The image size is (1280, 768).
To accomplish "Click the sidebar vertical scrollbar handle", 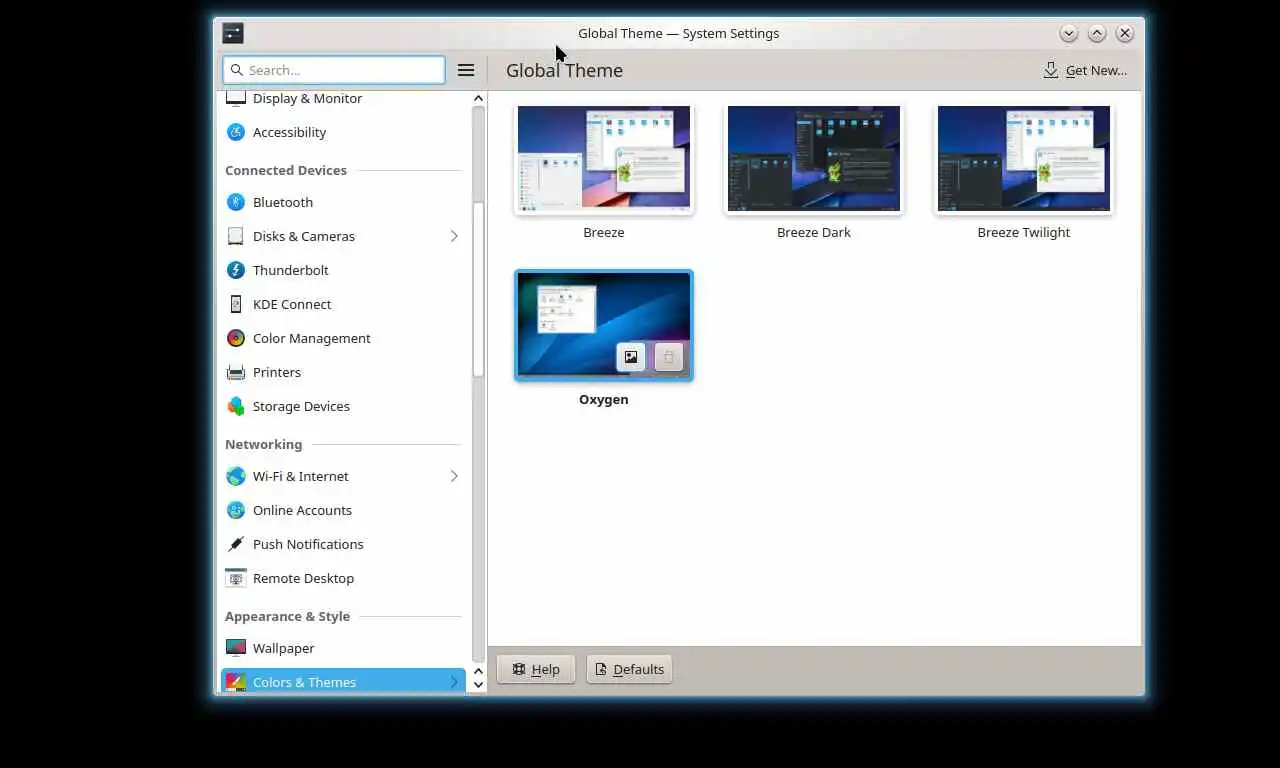I will 478,290.
